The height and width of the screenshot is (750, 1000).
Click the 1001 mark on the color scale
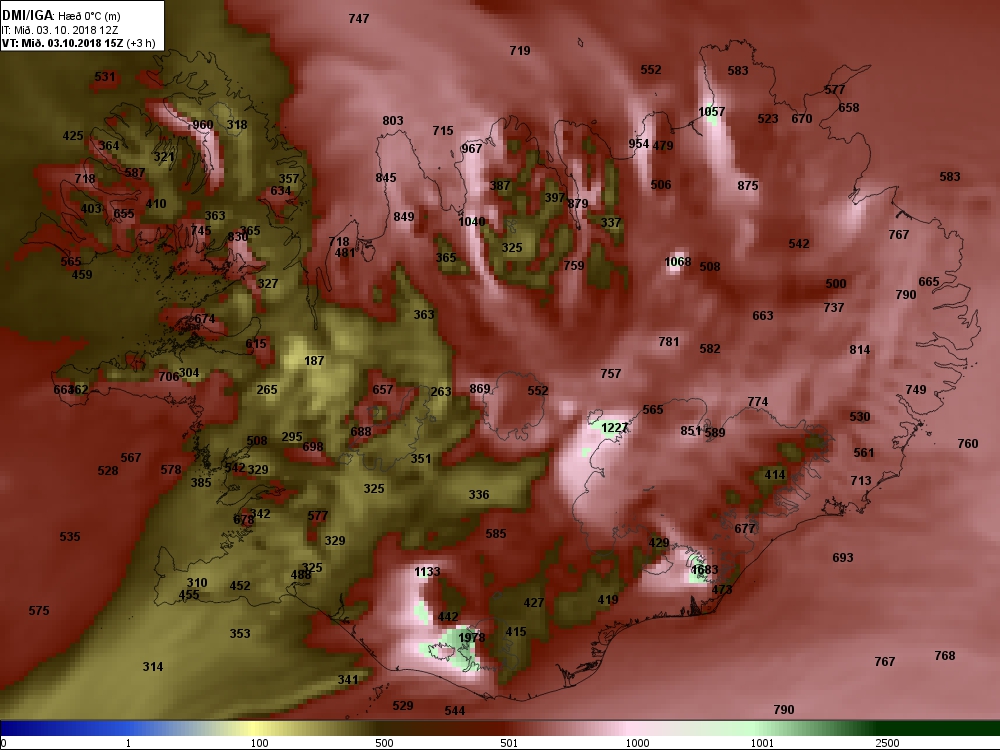point(762,743)
